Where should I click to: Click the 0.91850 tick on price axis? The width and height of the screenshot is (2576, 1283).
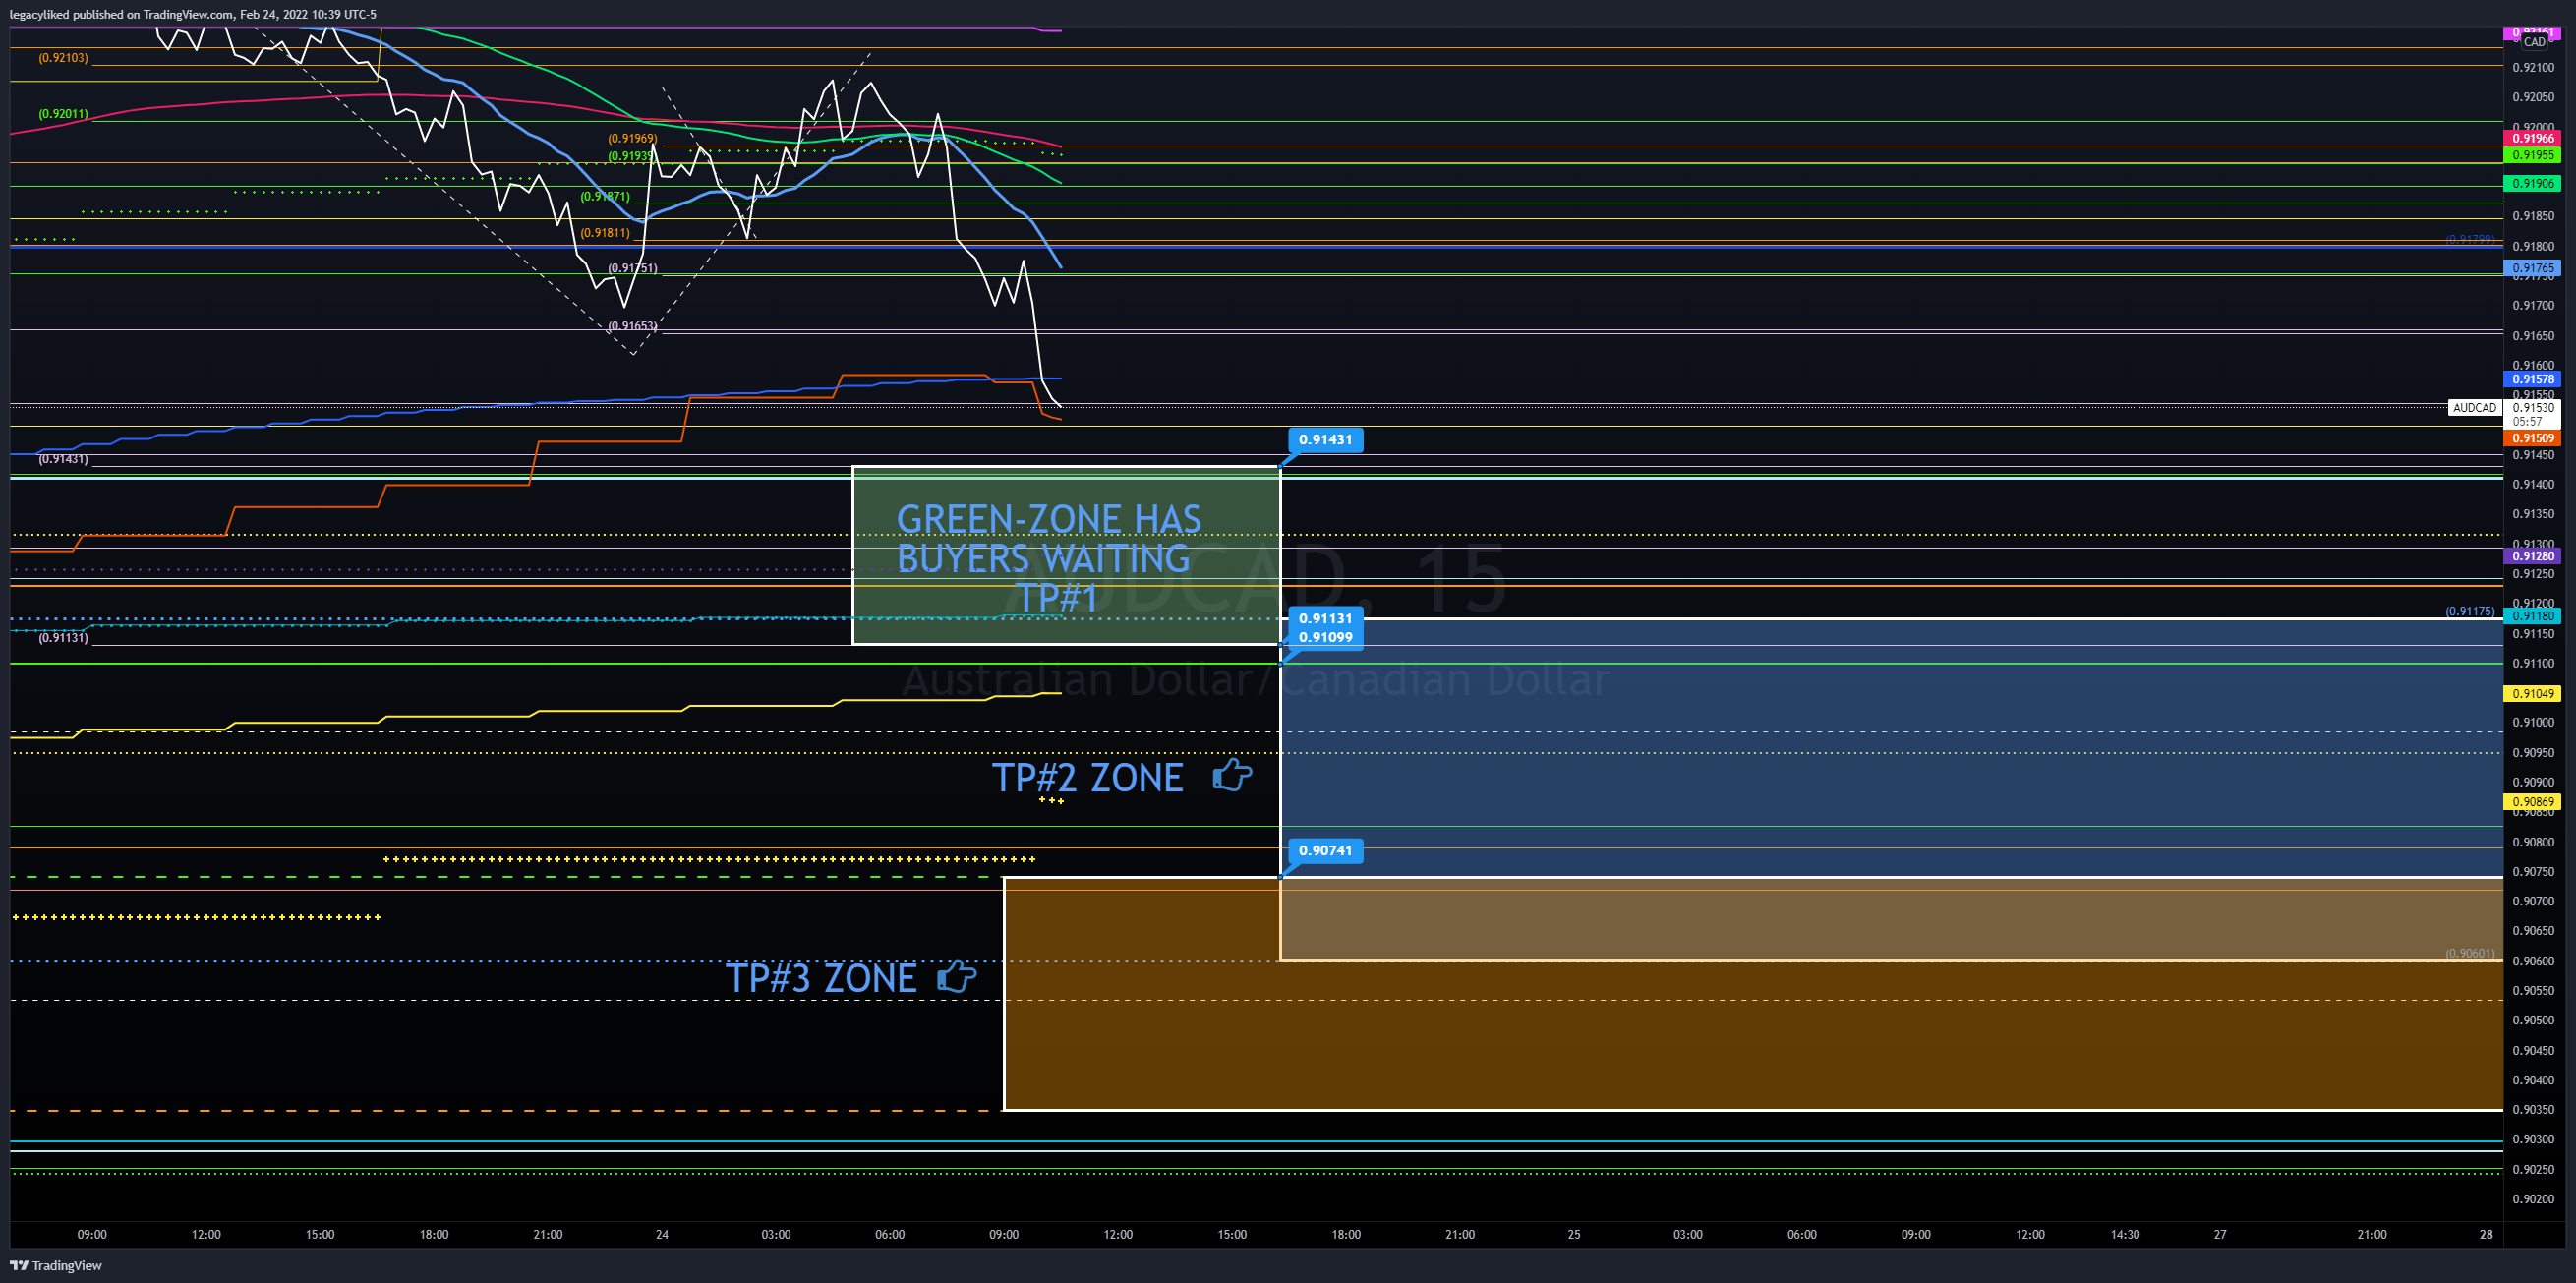2533,216
